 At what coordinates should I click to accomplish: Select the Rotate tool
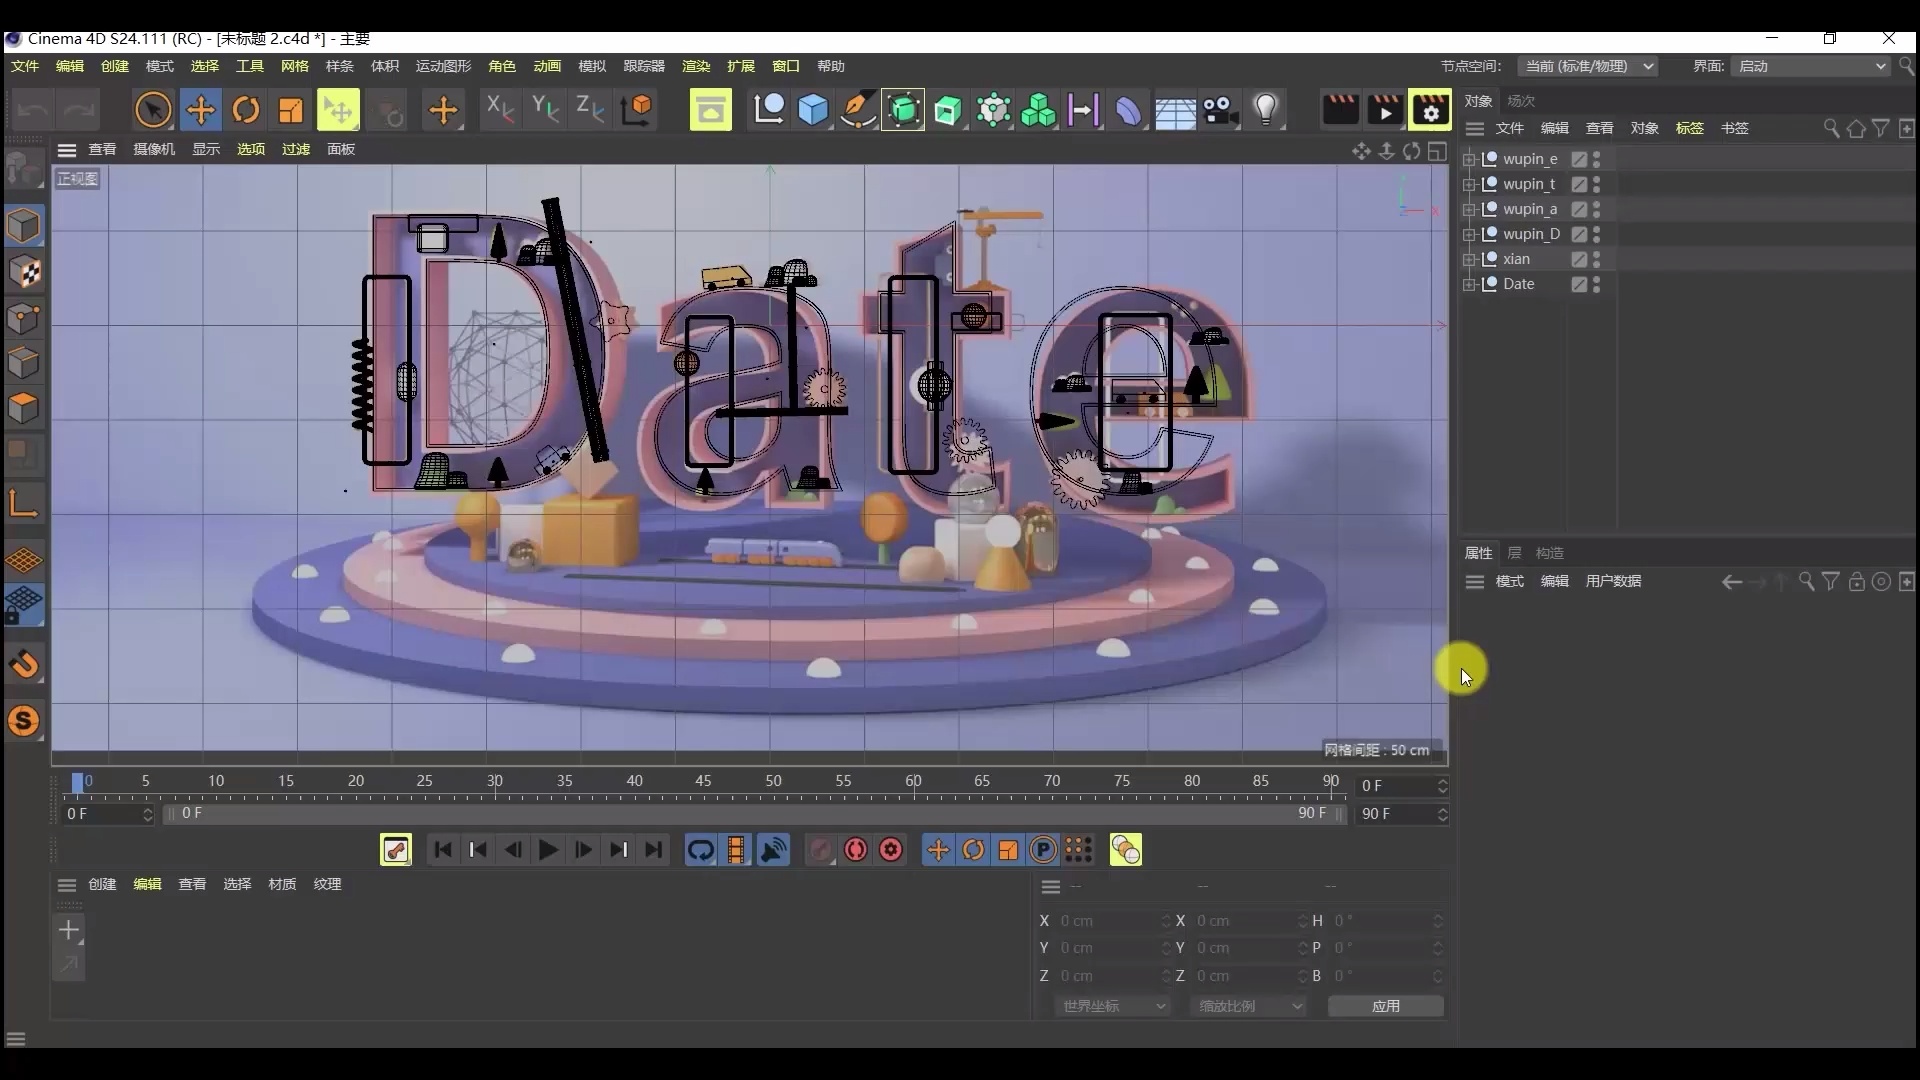pyautogui.click(x=246, y=110)
